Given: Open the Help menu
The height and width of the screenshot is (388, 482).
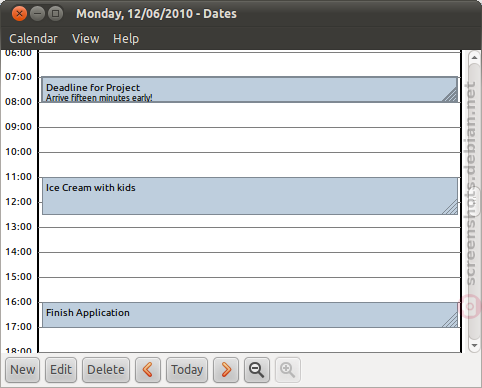Looking at the screenshot, I should [x=126, y=39].
